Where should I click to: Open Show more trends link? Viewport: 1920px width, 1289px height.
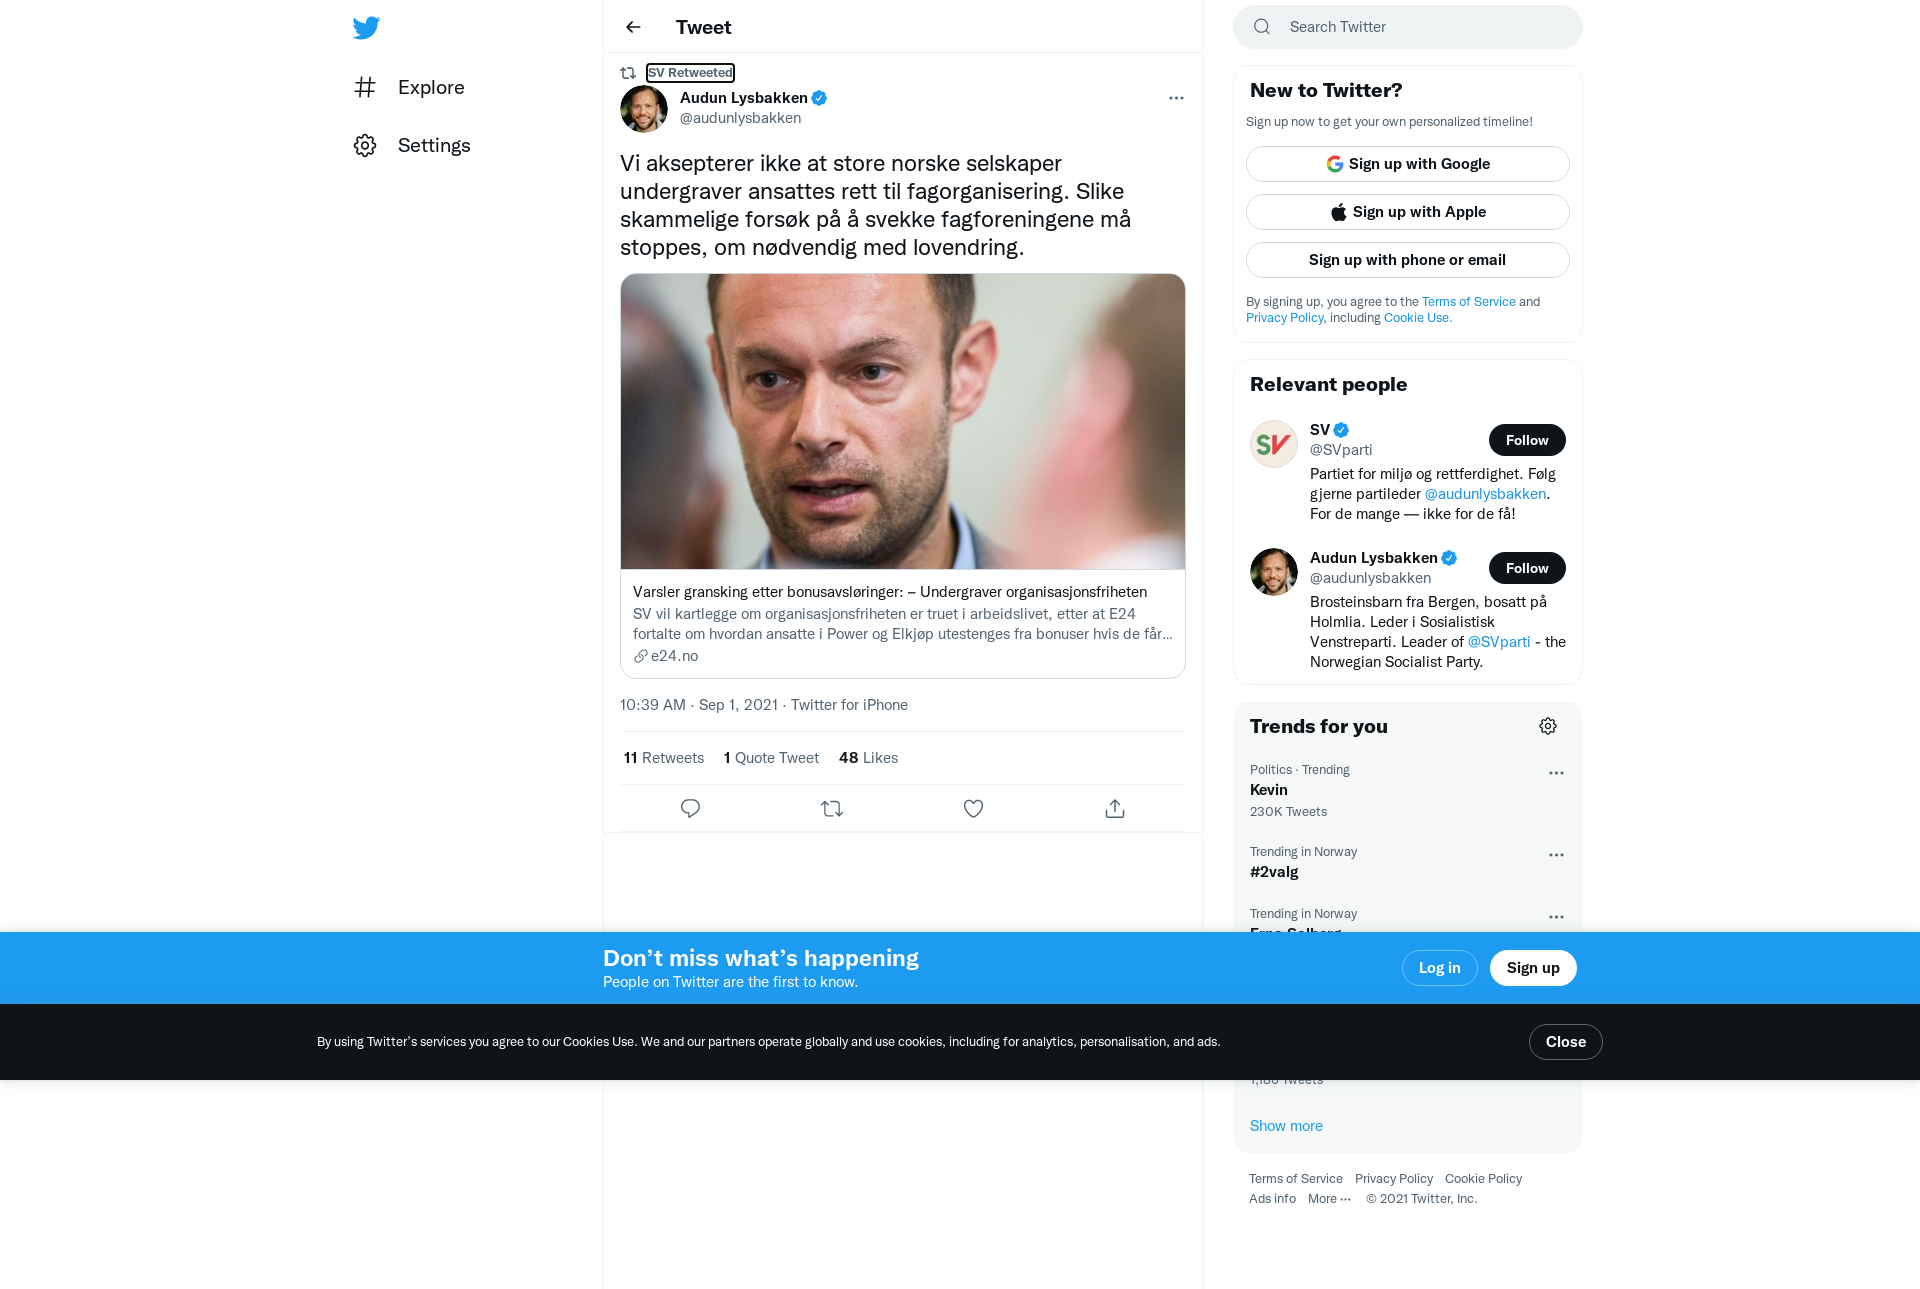[1286, 1126]
